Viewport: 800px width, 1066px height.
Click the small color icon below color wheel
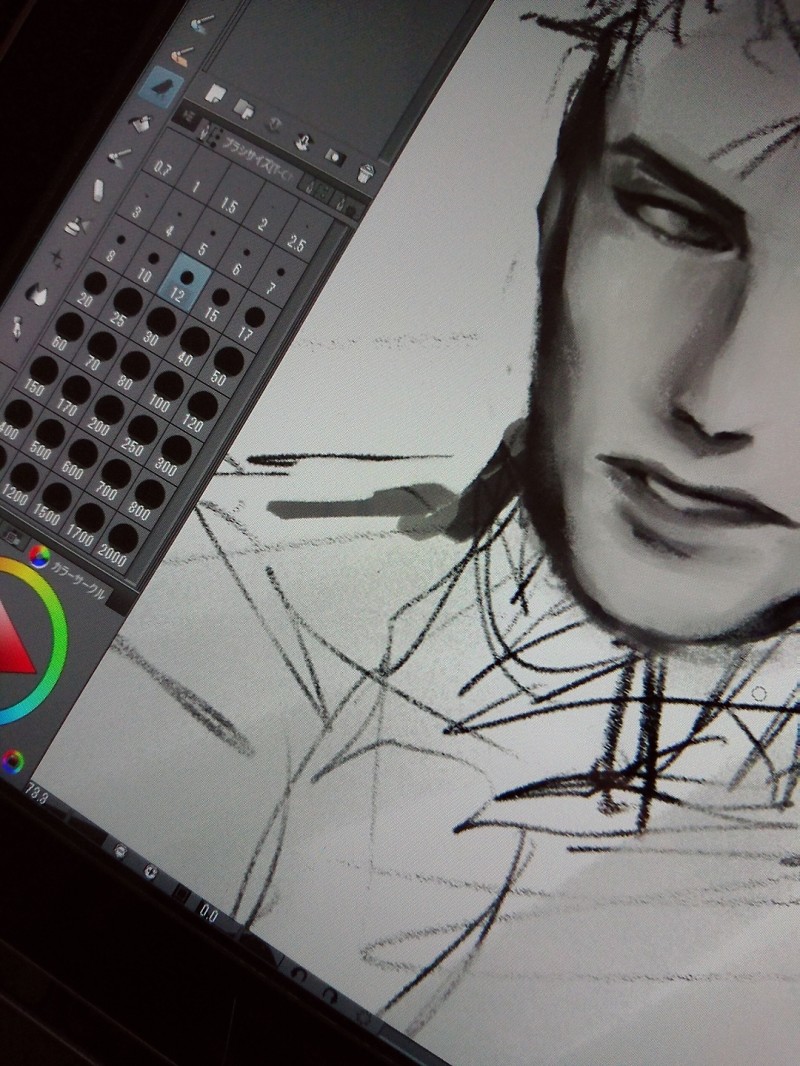(12, 762)
